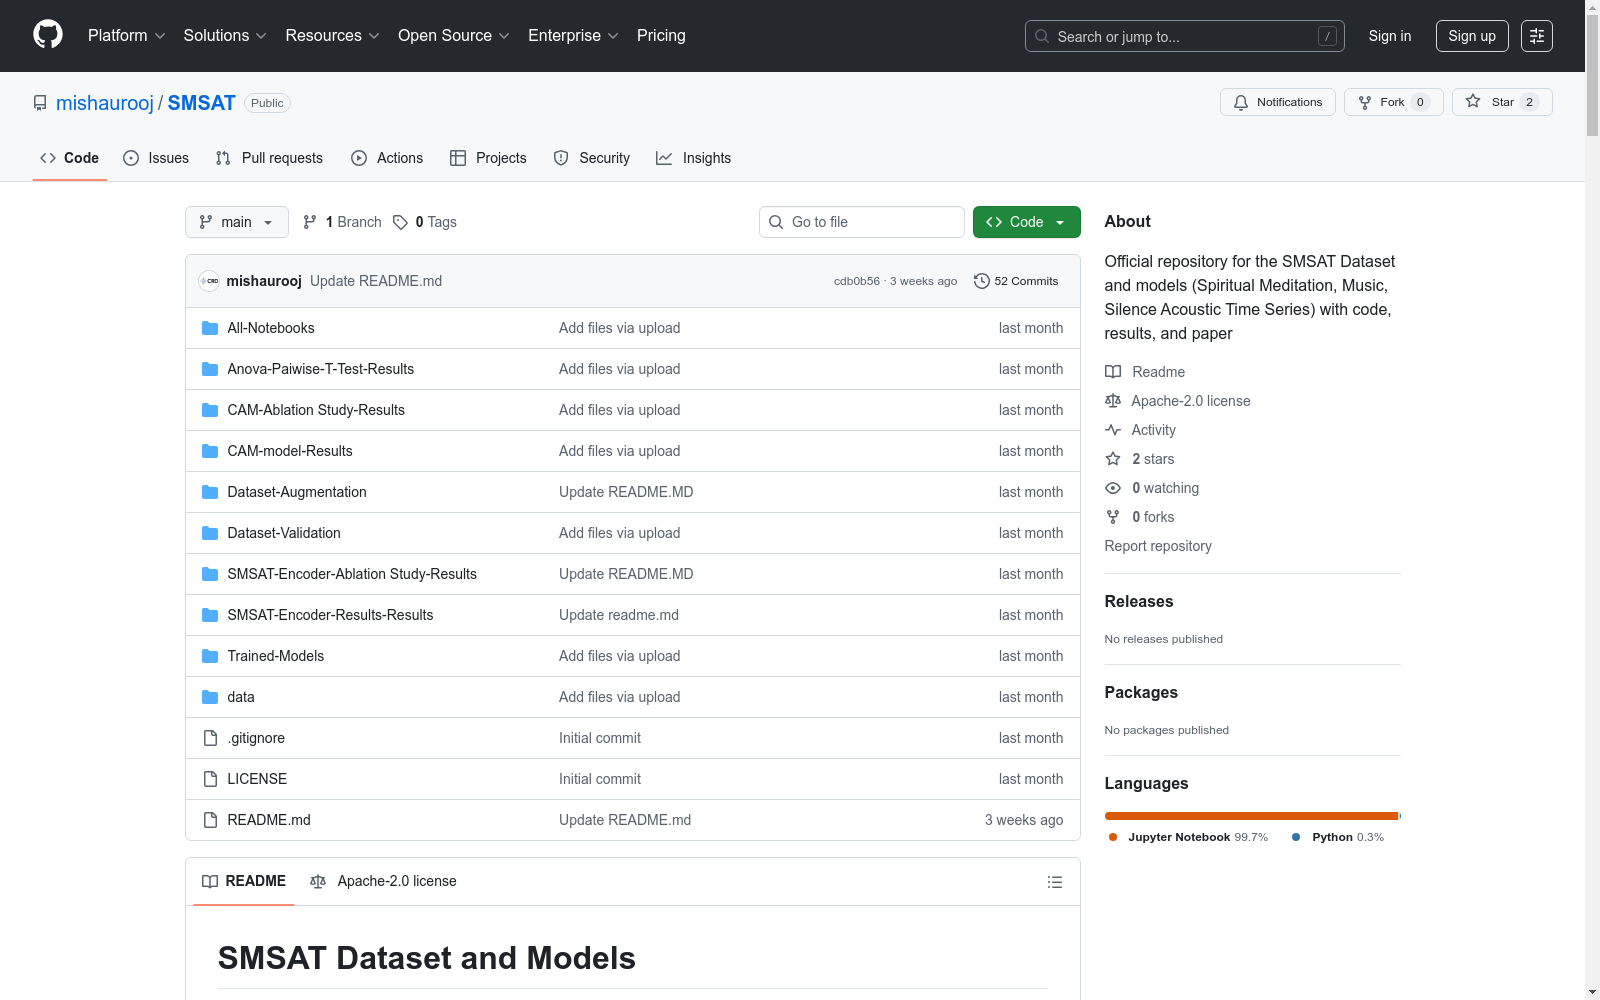Screen dimensions: 1600x1000
Task: Switch to the Projects tab
Action: tap(488, 158)
